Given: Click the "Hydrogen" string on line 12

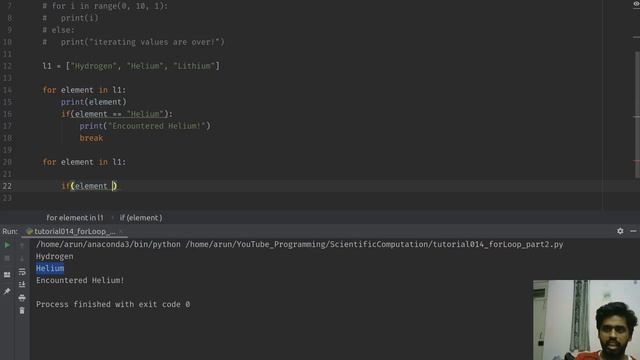Looking at the screenshot, I should (94, 66).
